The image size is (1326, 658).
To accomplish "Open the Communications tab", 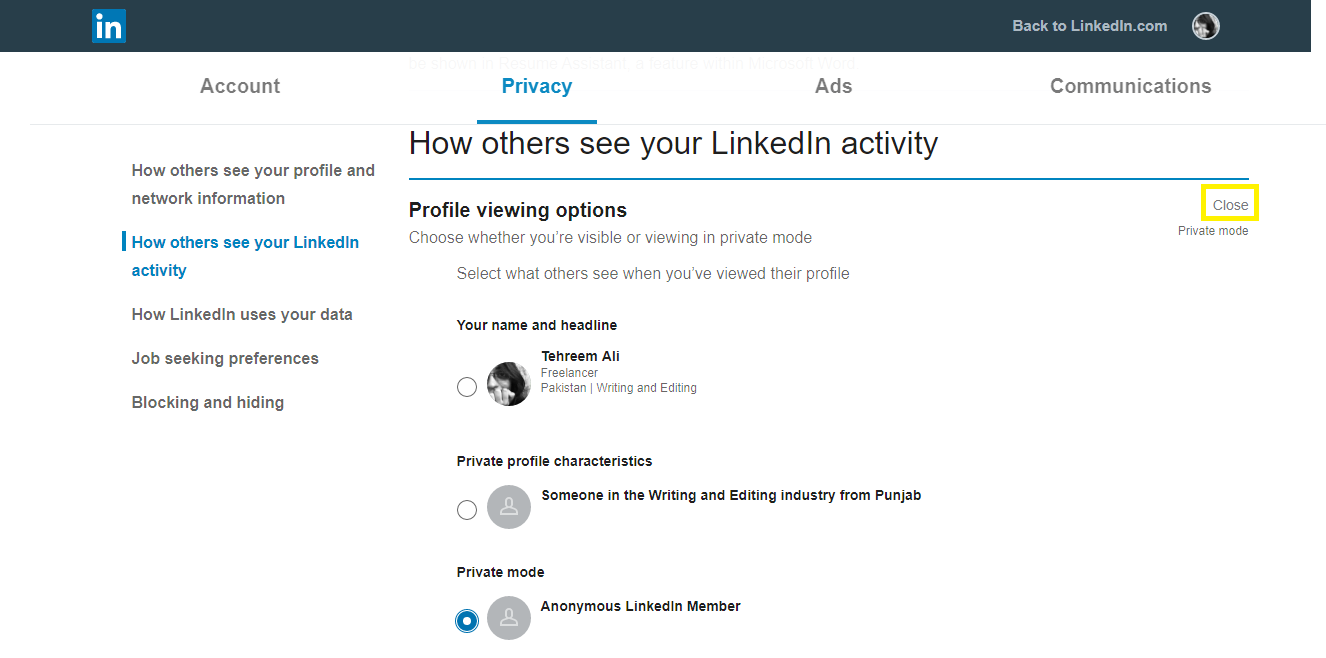I will click(x=1131, y=86).
